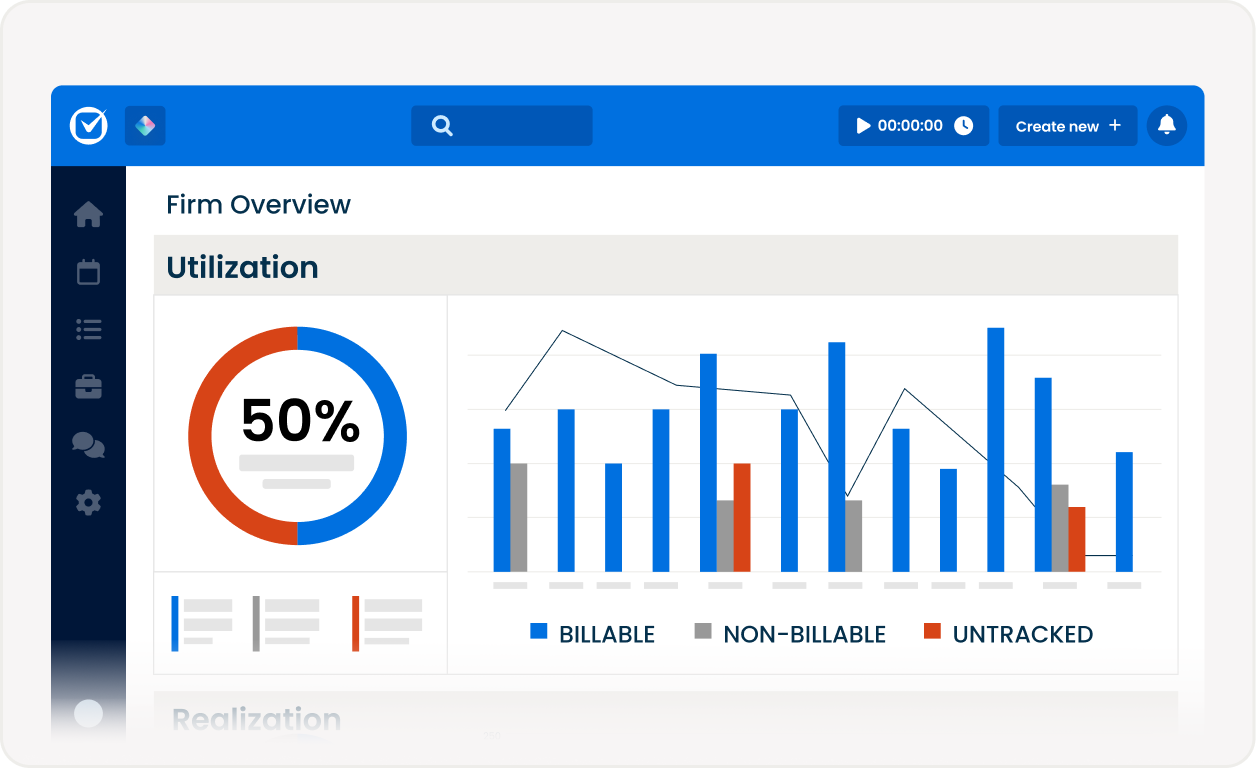Viewport: 1256px width, 768px height.
Task: Select the app logo checkmark icon
Action: pos(87,125)
